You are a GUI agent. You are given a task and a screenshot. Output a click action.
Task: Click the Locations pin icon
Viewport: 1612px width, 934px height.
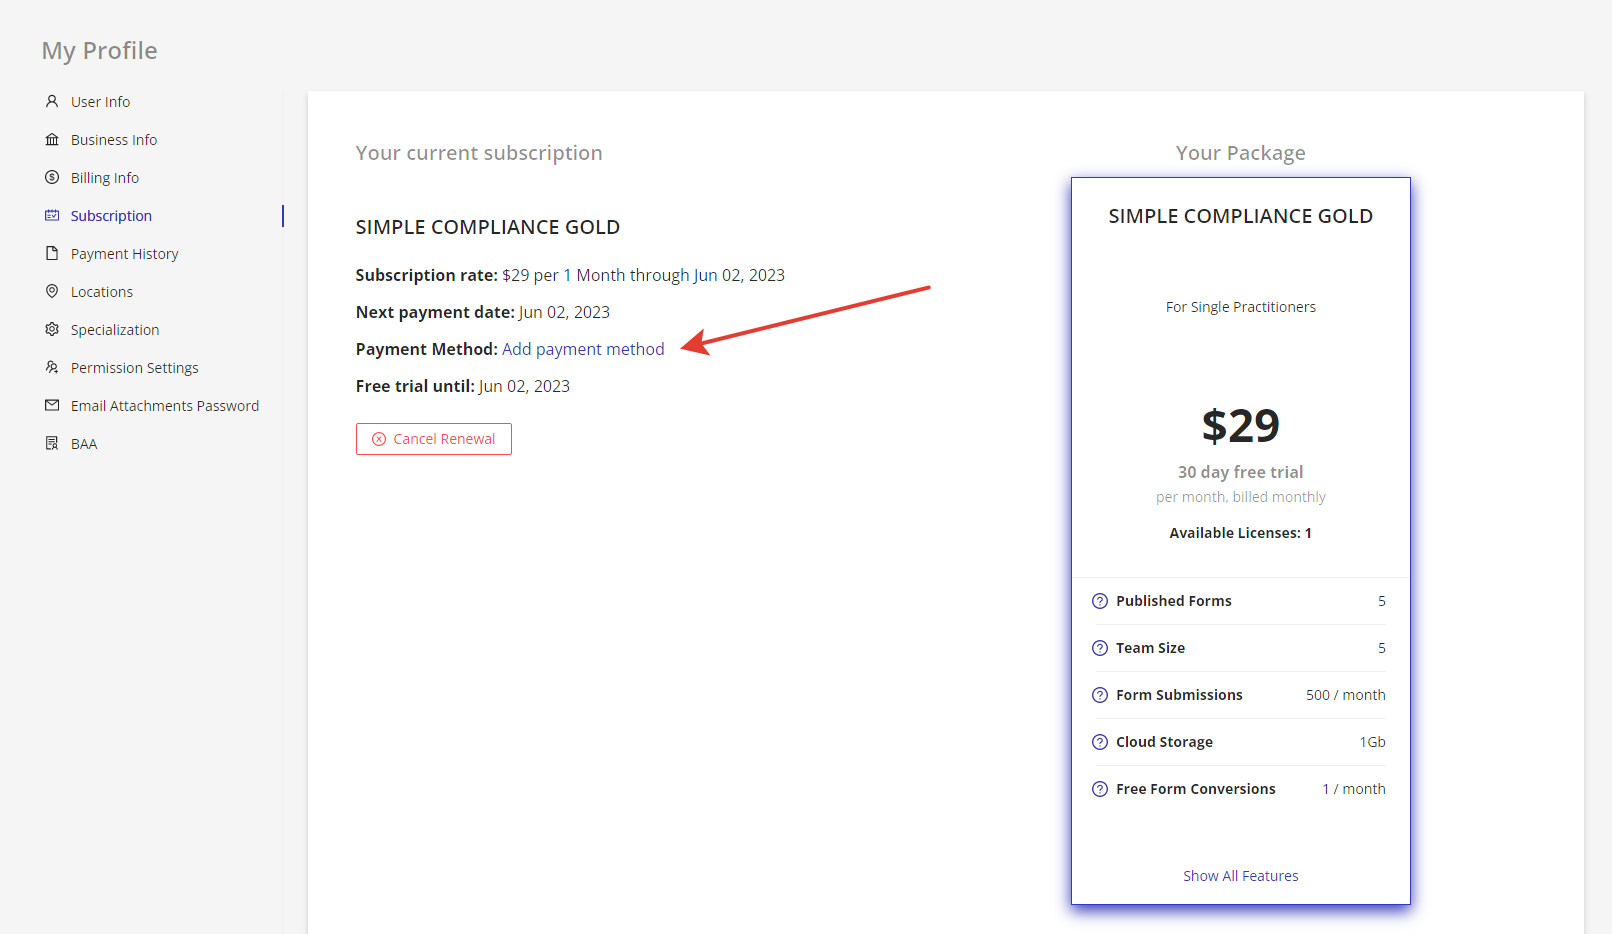(x=51, y=291)
